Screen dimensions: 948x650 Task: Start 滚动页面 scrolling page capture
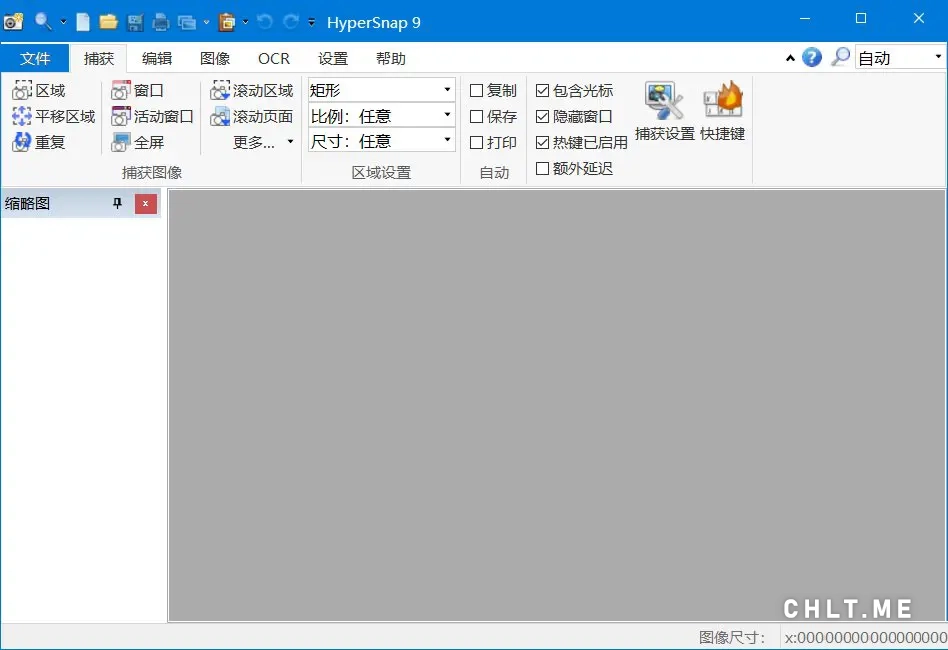tap(252, 116)
